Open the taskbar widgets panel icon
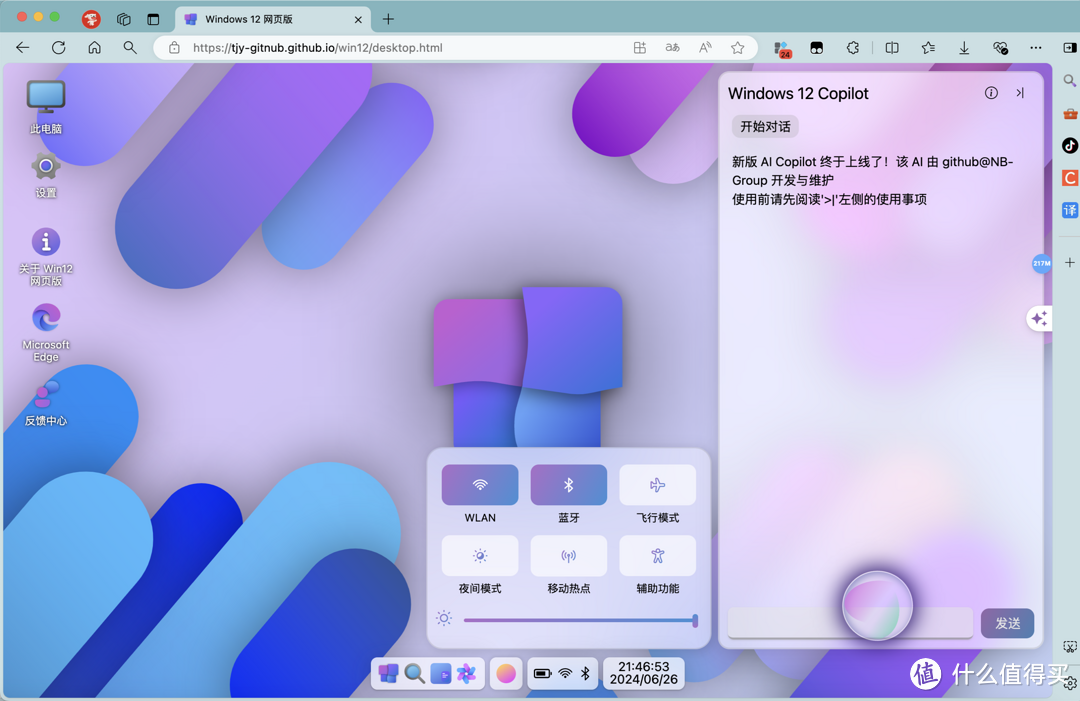Image resolution: width=1080 pixels, height=701 pixels. (440, 673)
